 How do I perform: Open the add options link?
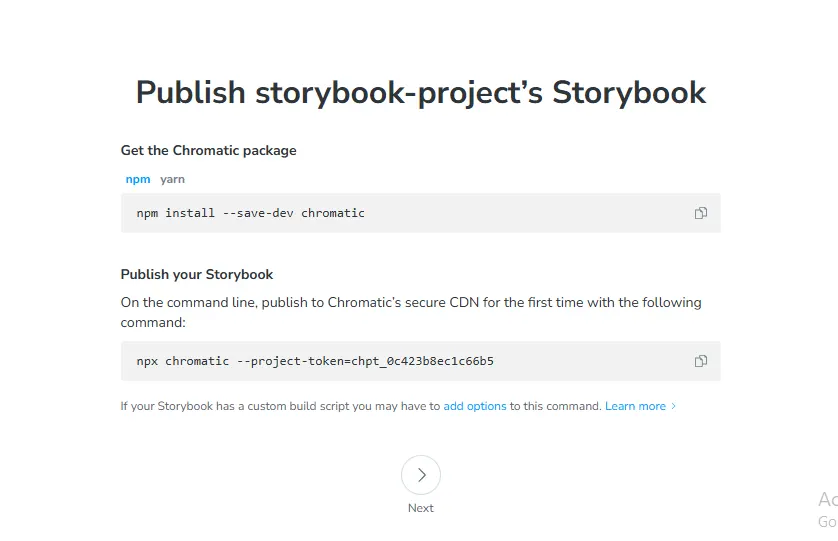point(475,406)
